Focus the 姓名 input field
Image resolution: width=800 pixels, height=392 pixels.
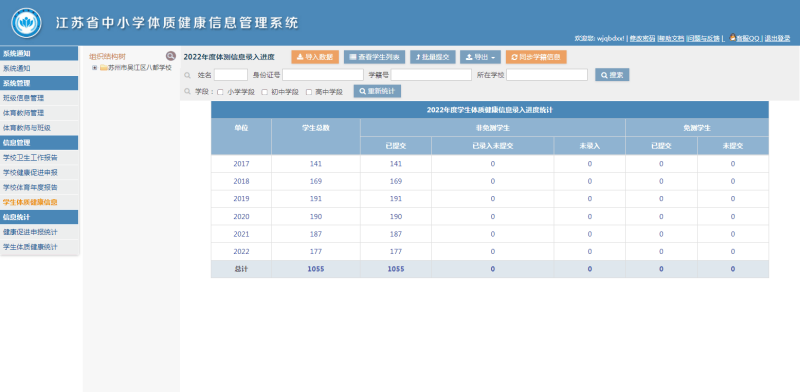(x=231, y=75)
